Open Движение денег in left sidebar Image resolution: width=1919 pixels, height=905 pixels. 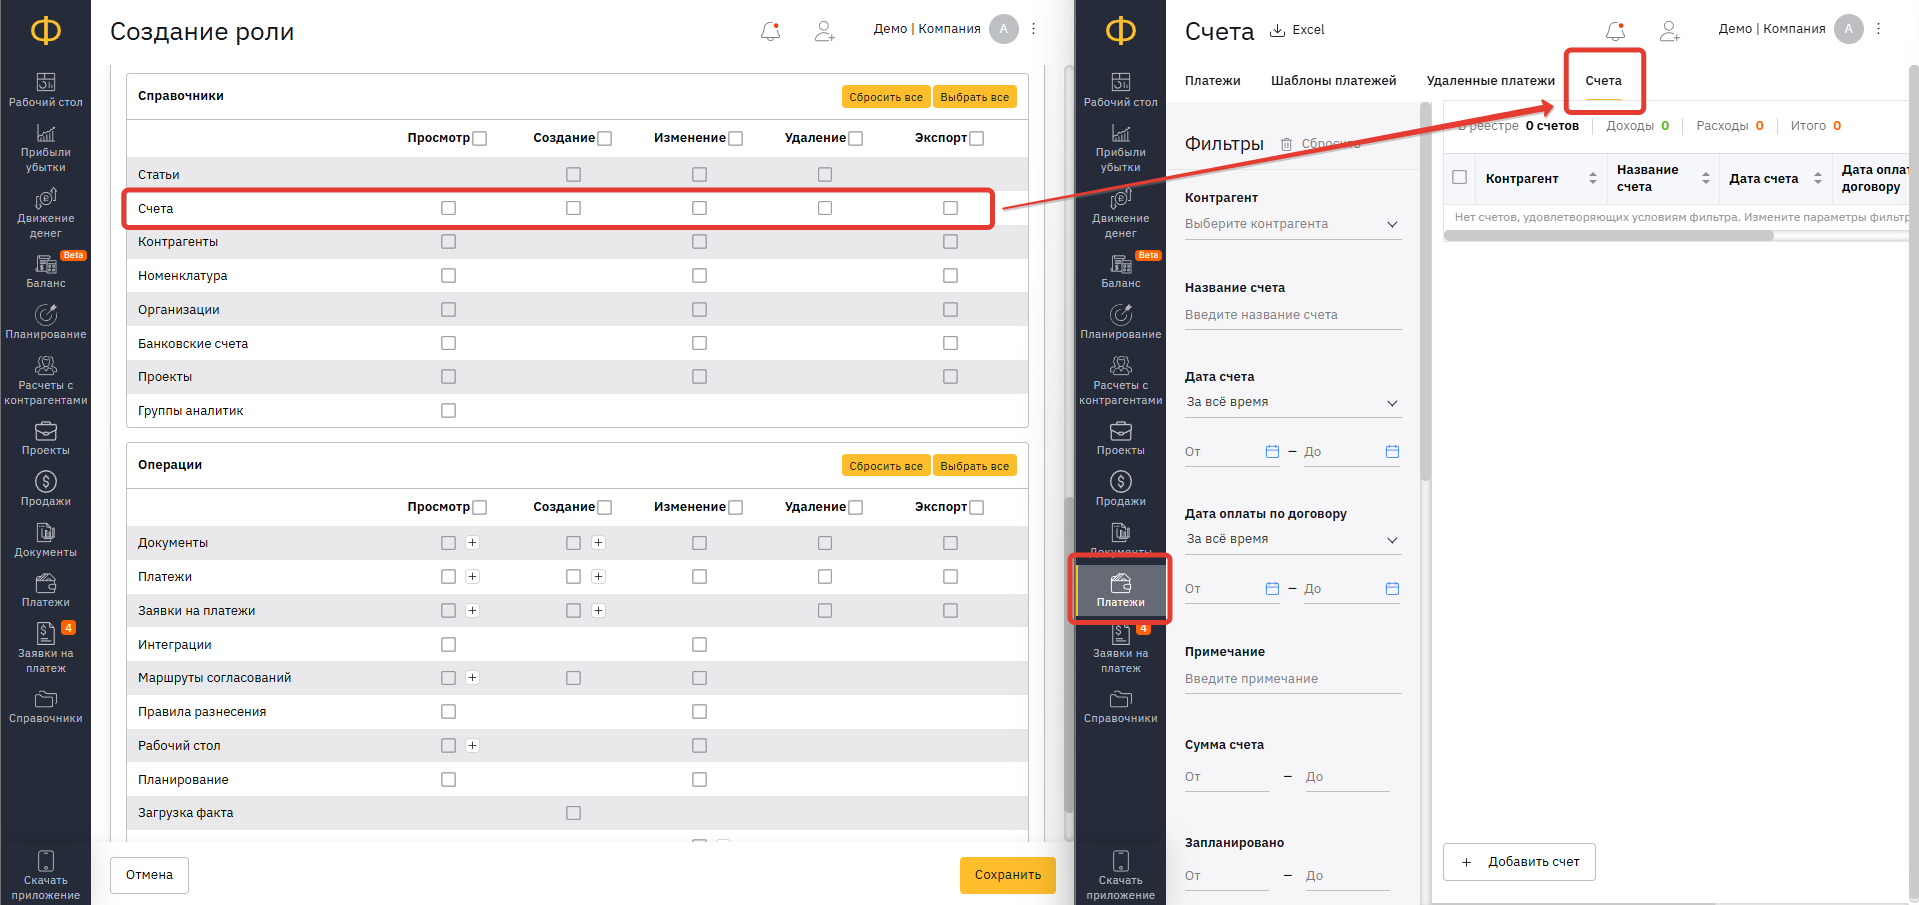(45, 213)
